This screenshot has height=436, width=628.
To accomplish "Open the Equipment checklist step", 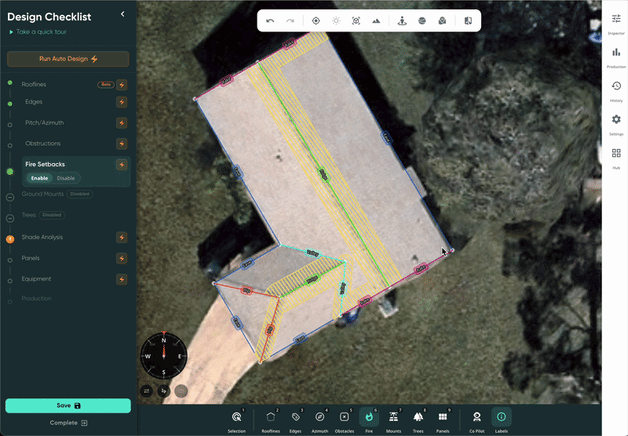I will (36, 279).
